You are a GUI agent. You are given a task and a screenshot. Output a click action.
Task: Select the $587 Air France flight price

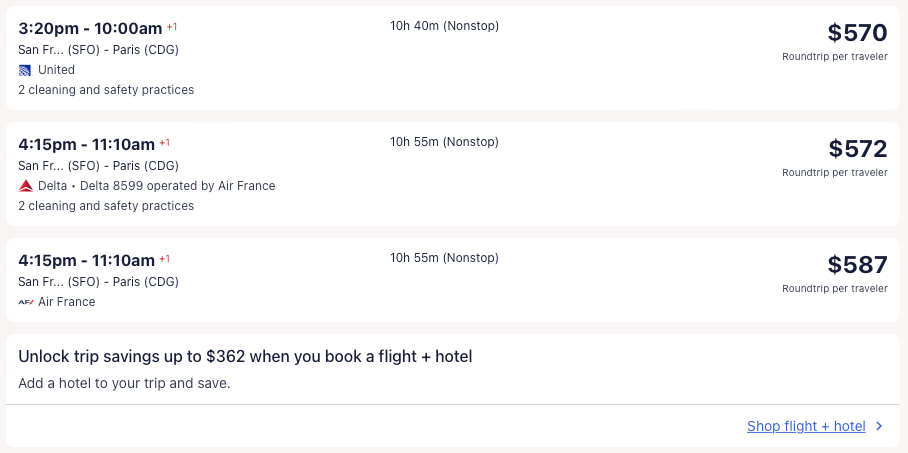(x=857, y=265)
